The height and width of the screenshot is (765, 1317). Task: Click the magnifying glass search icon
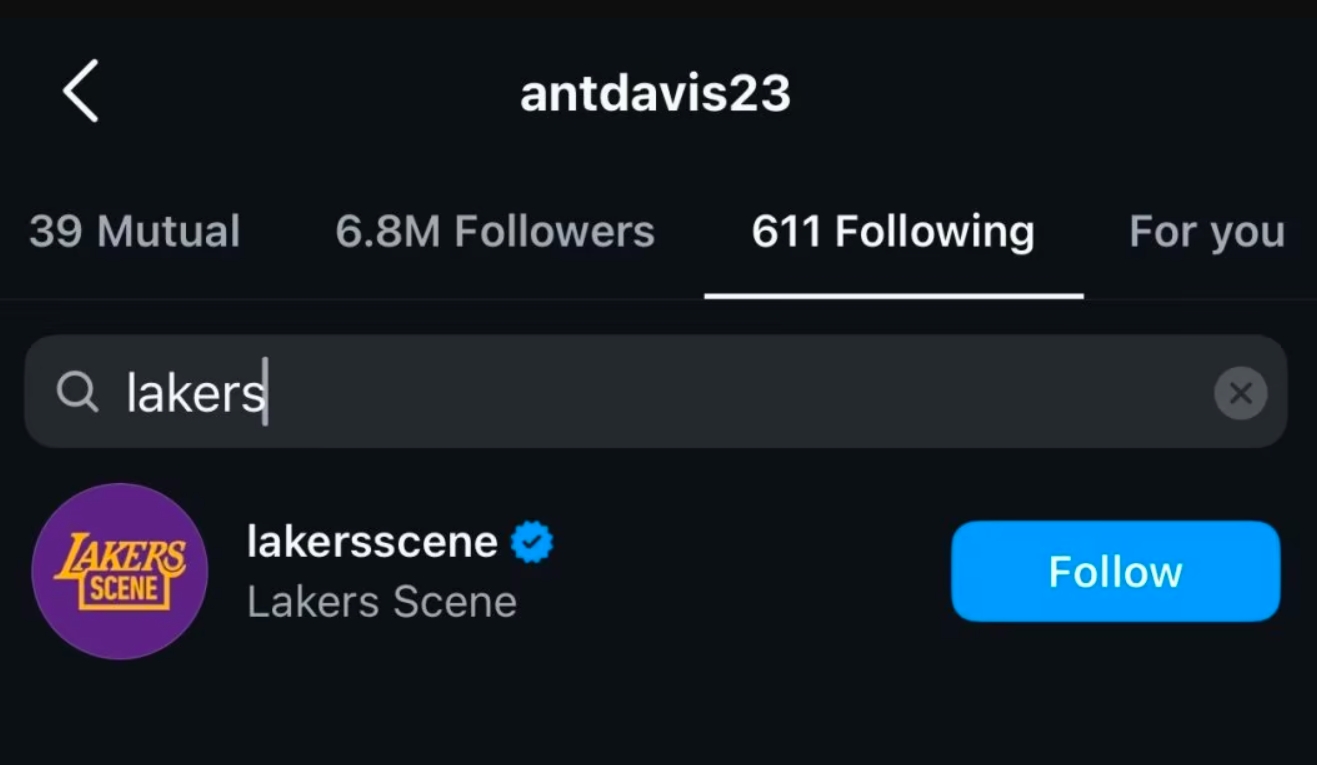(77, 392)
